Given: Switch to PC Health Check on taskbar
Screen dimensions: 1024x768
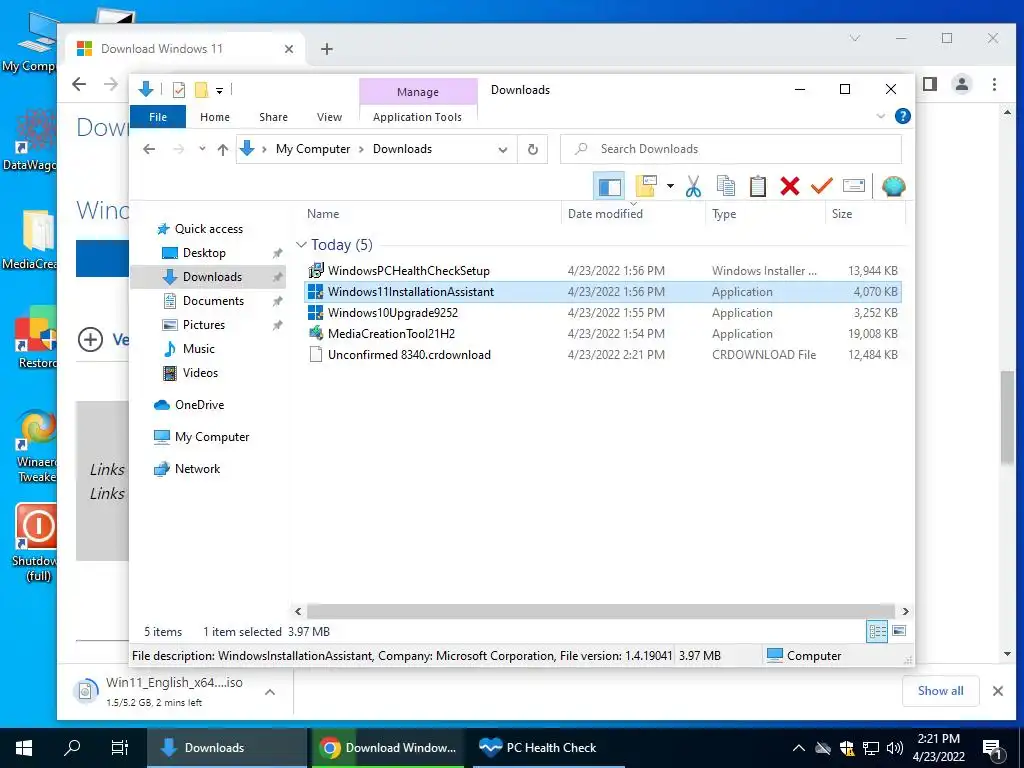Looking at the screenshot, I should click(x=549, y=748).
